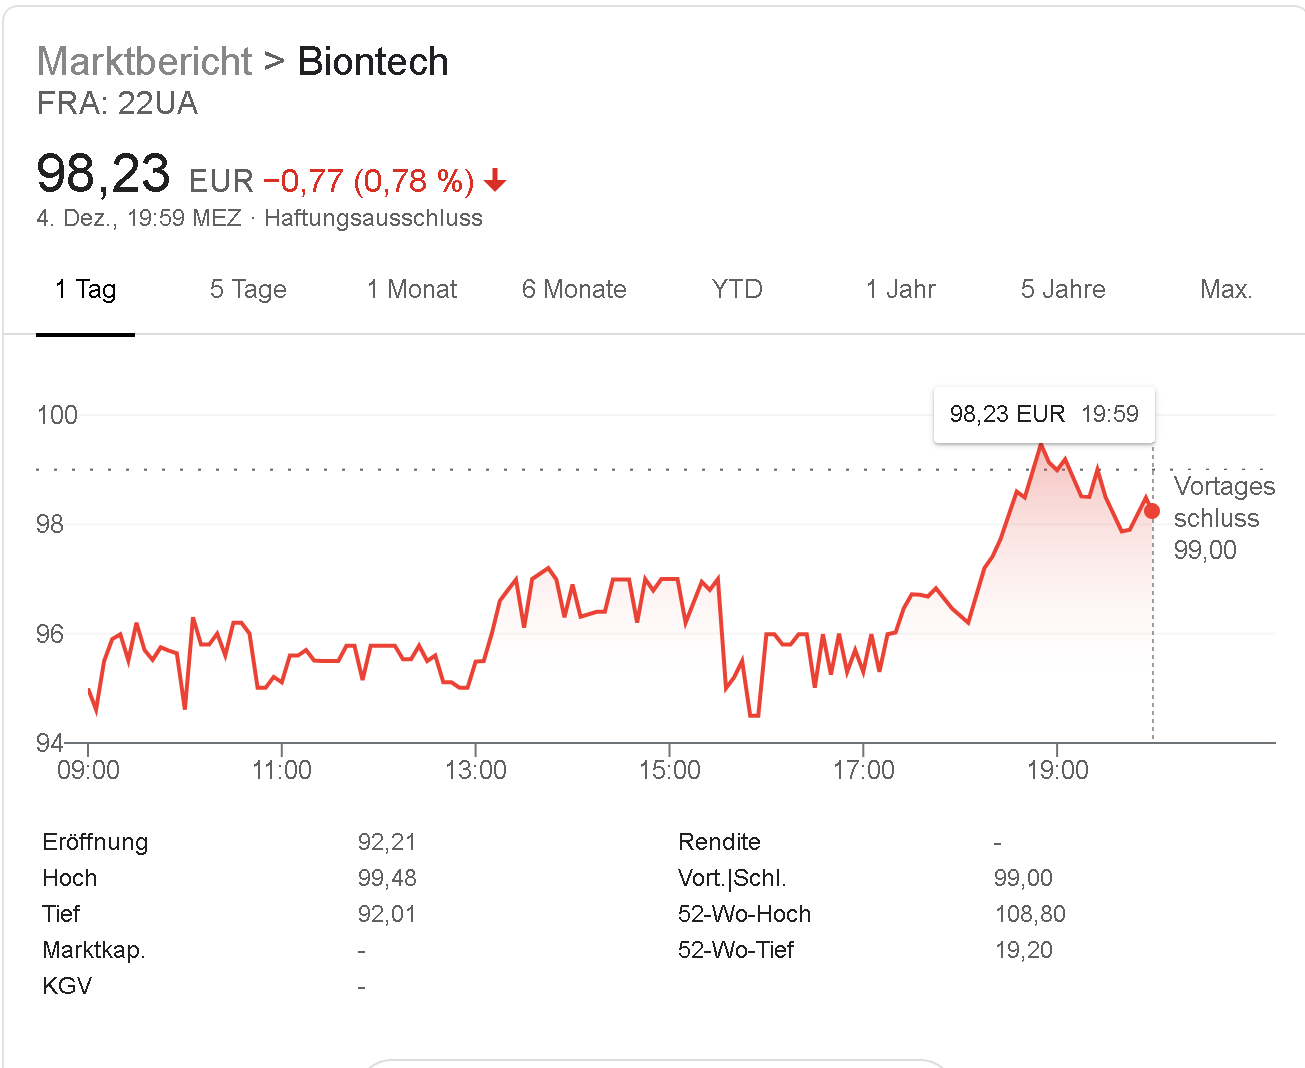The height and width of the screenshot is (1068, 1305).
Task: Select the 1 Tag tab
Action: click(85, 290)
